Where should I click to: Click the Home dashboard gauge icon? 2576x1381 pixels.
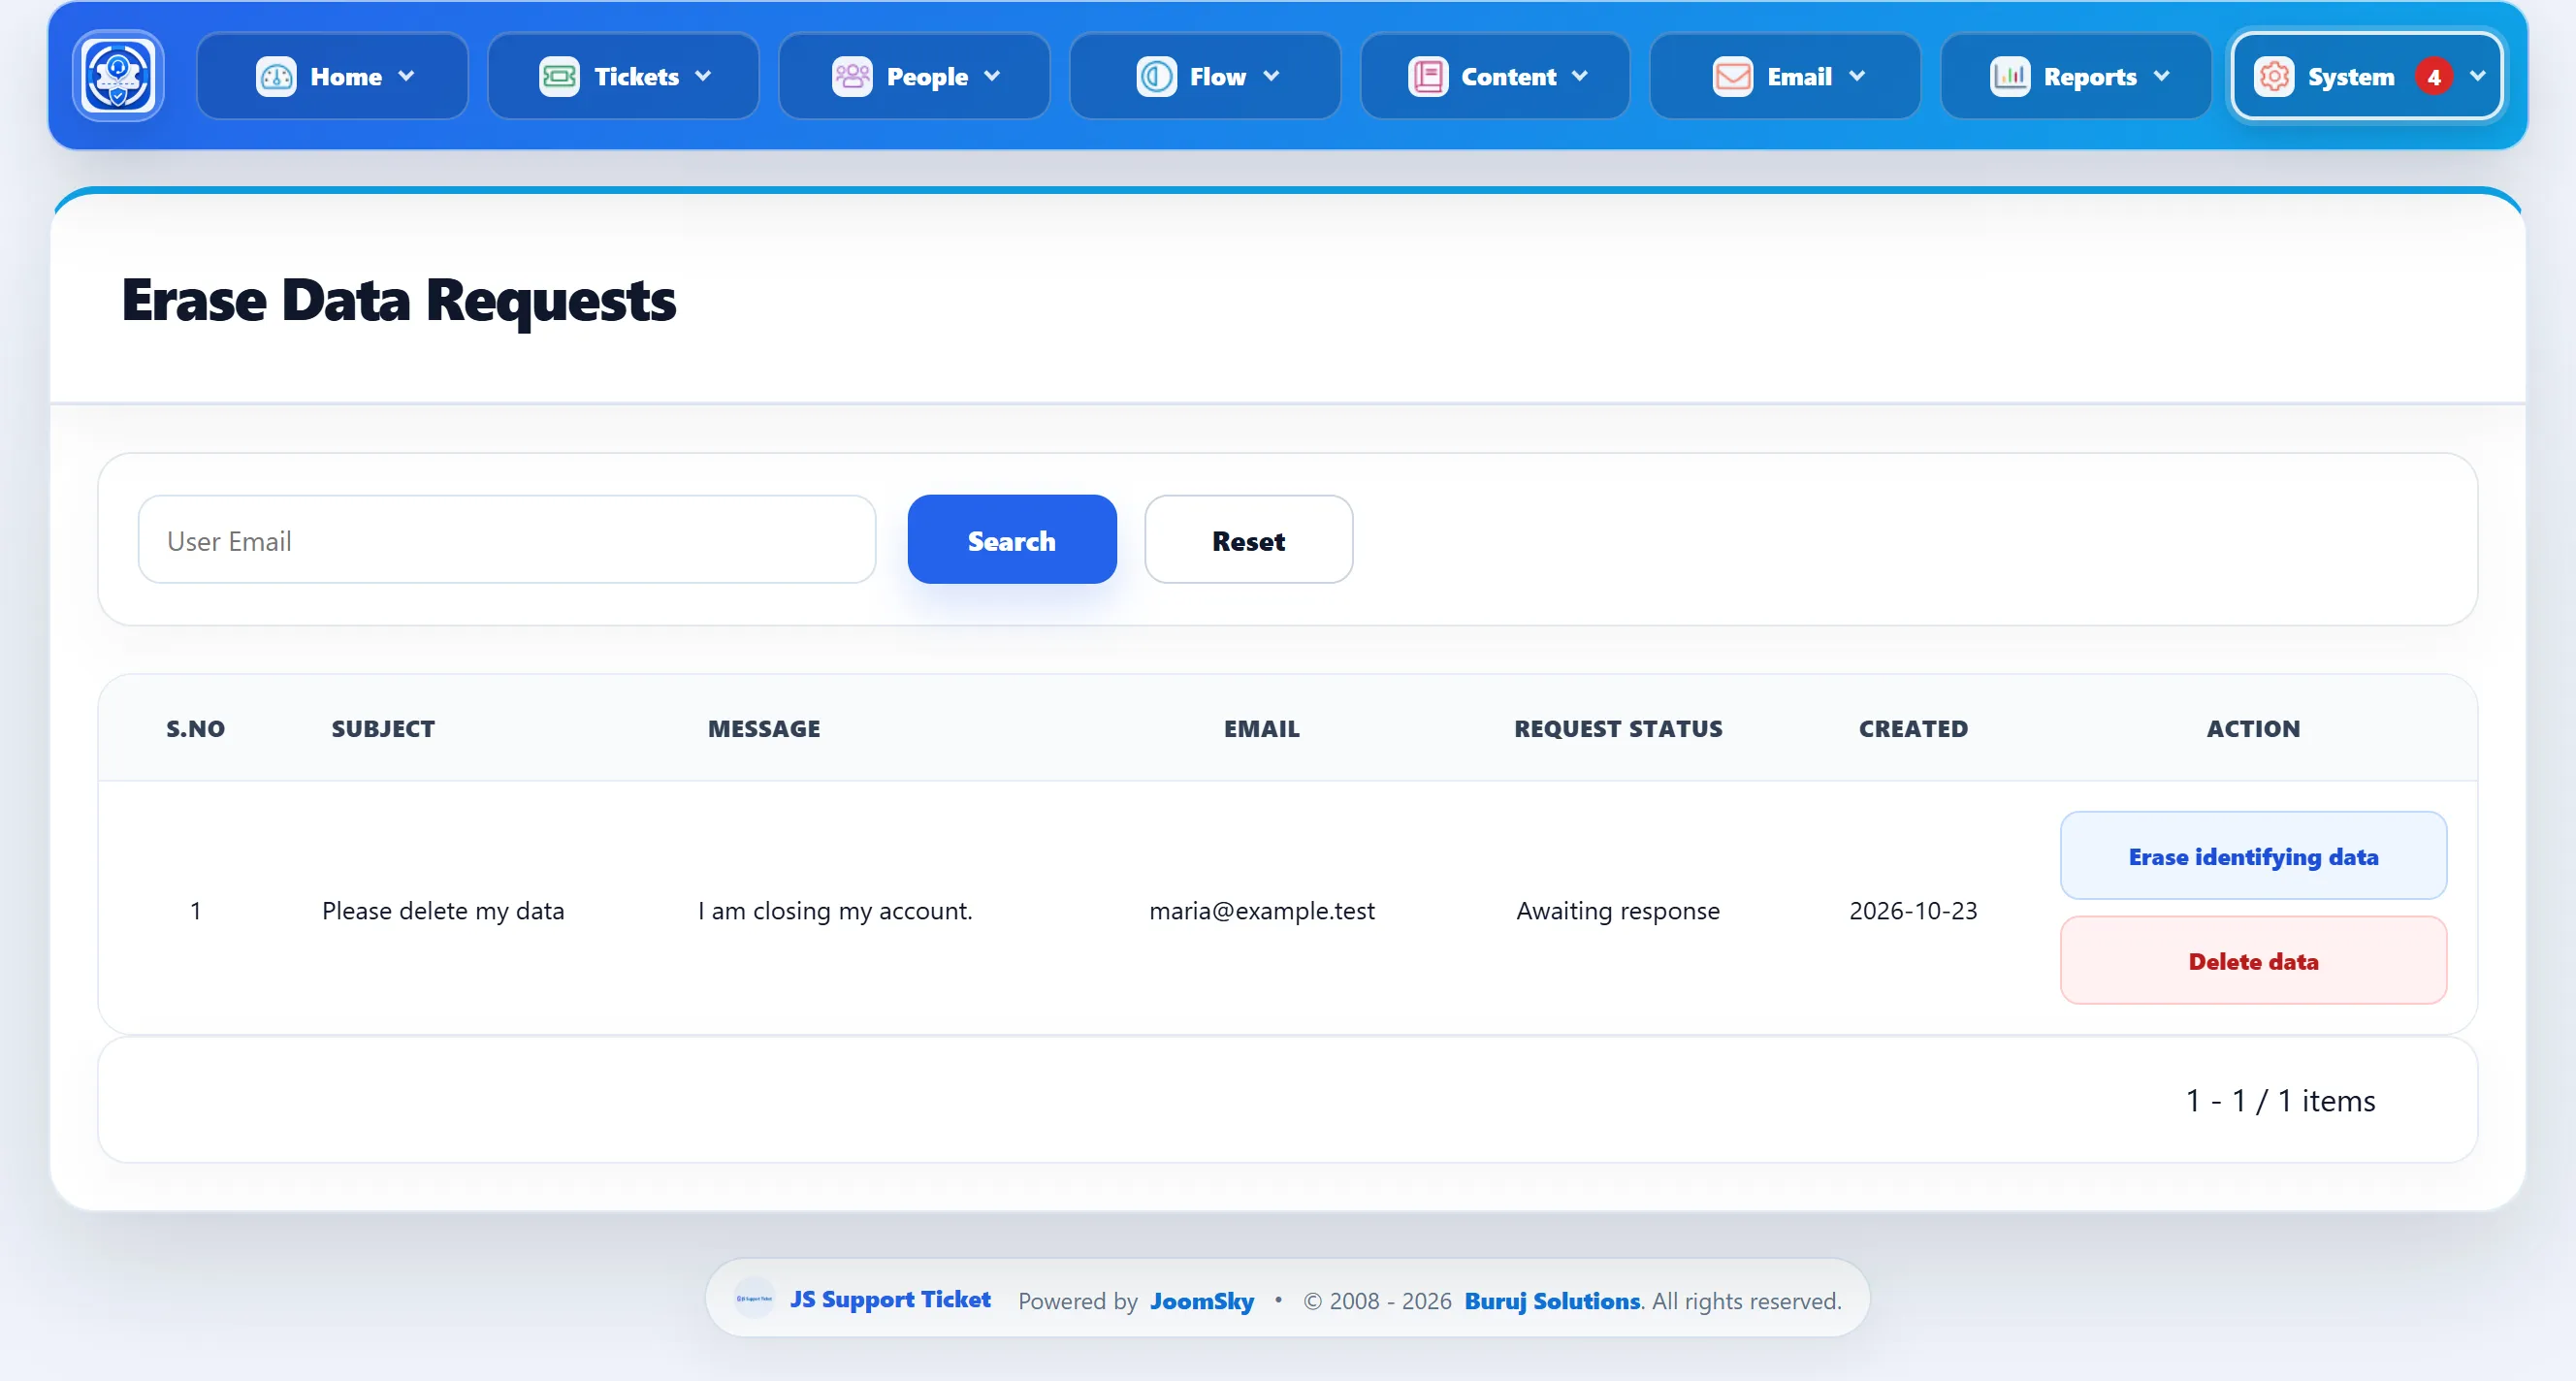click(x=276, y=76)
